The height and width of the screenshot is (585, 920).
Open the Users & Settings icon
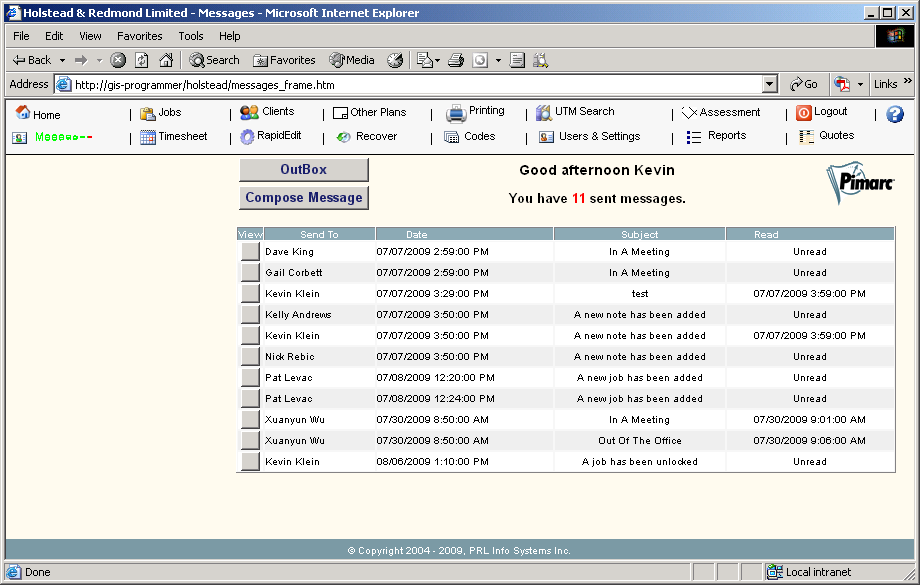pyautogui.click(x=546, y=137)
